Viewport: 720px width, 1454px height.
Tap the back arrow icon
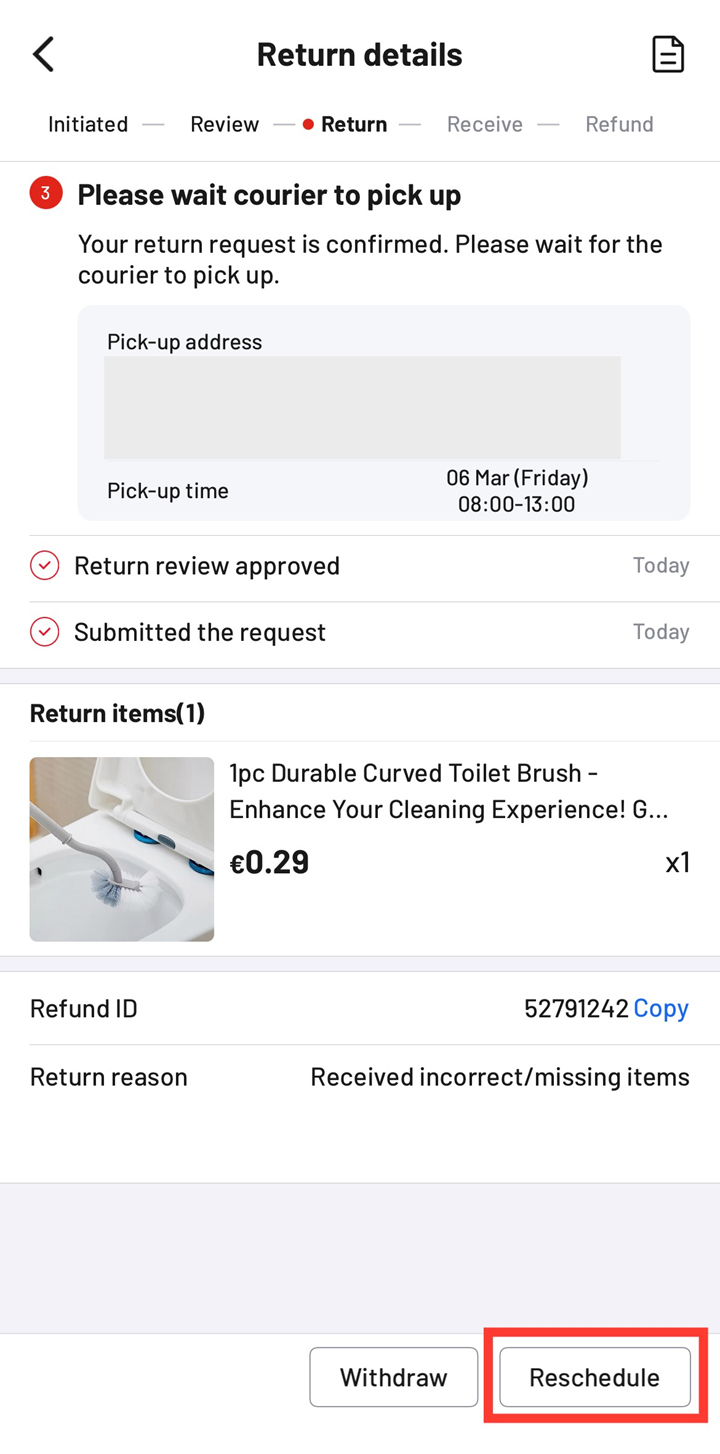43,54
